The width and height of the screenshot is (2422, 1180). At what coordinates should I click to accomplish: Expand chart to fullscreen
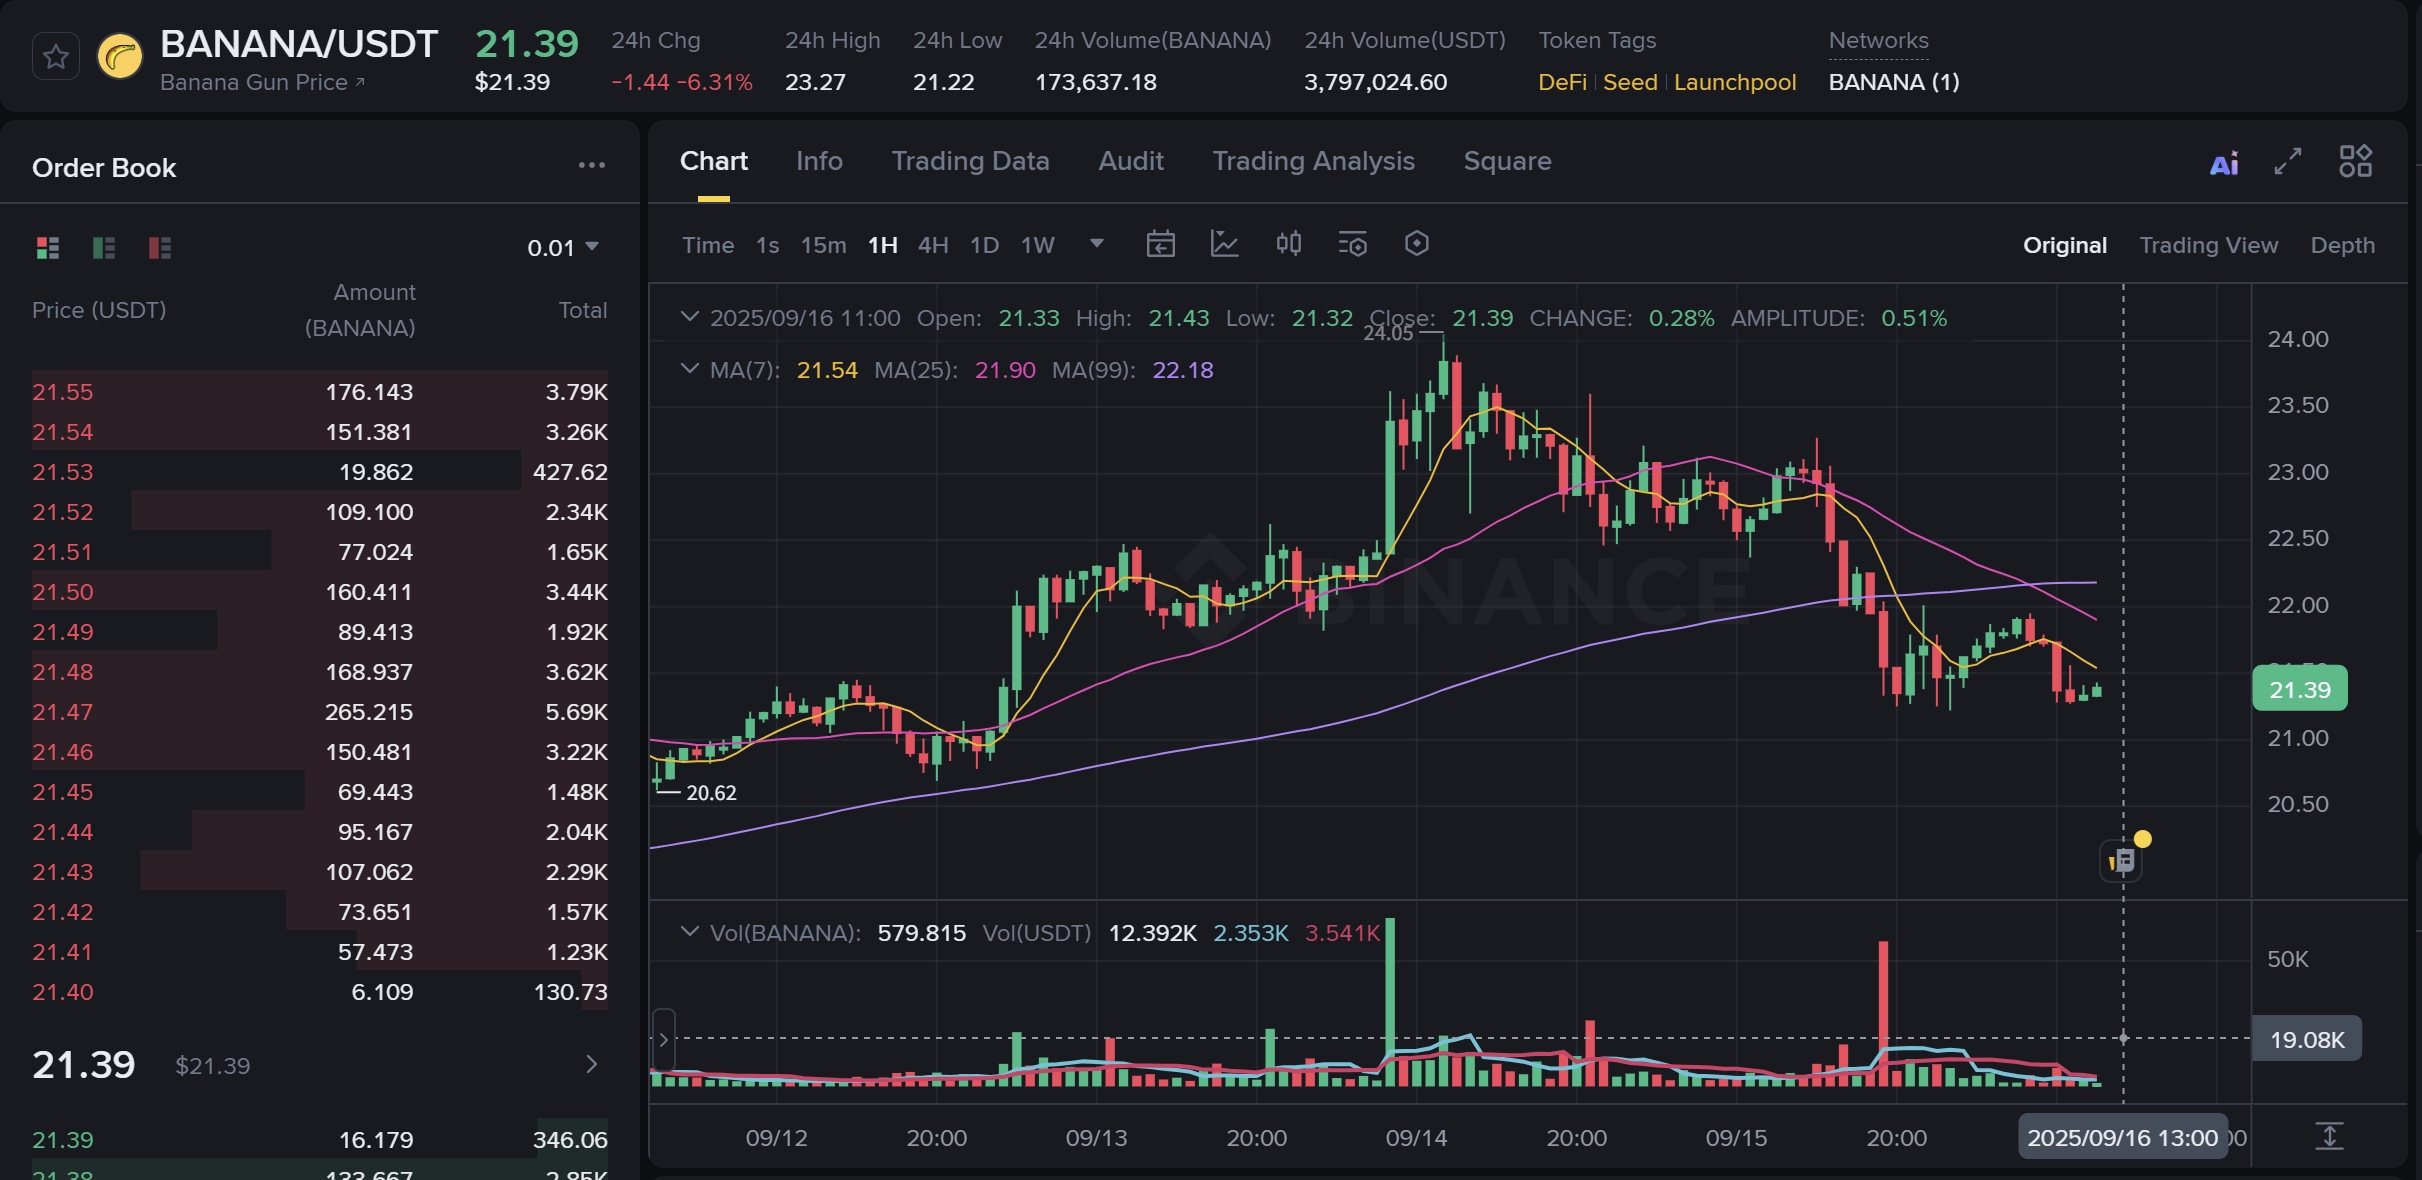(x=2288, y=161)
